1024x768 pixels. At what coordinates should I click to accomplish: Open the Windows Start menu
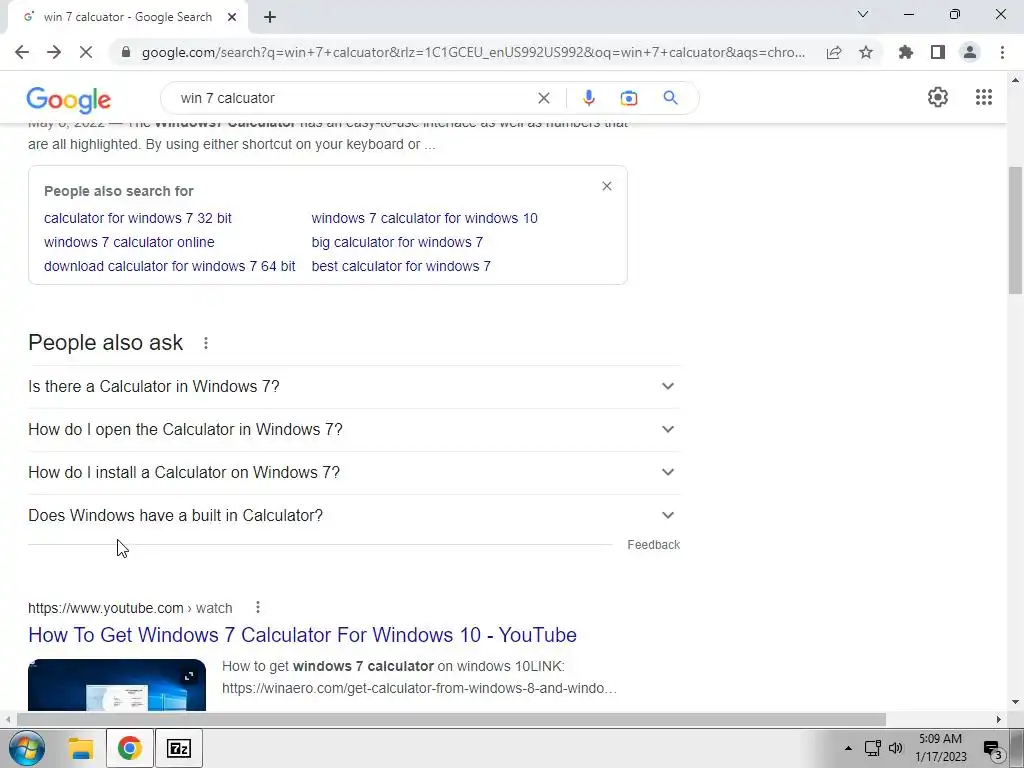27,748
